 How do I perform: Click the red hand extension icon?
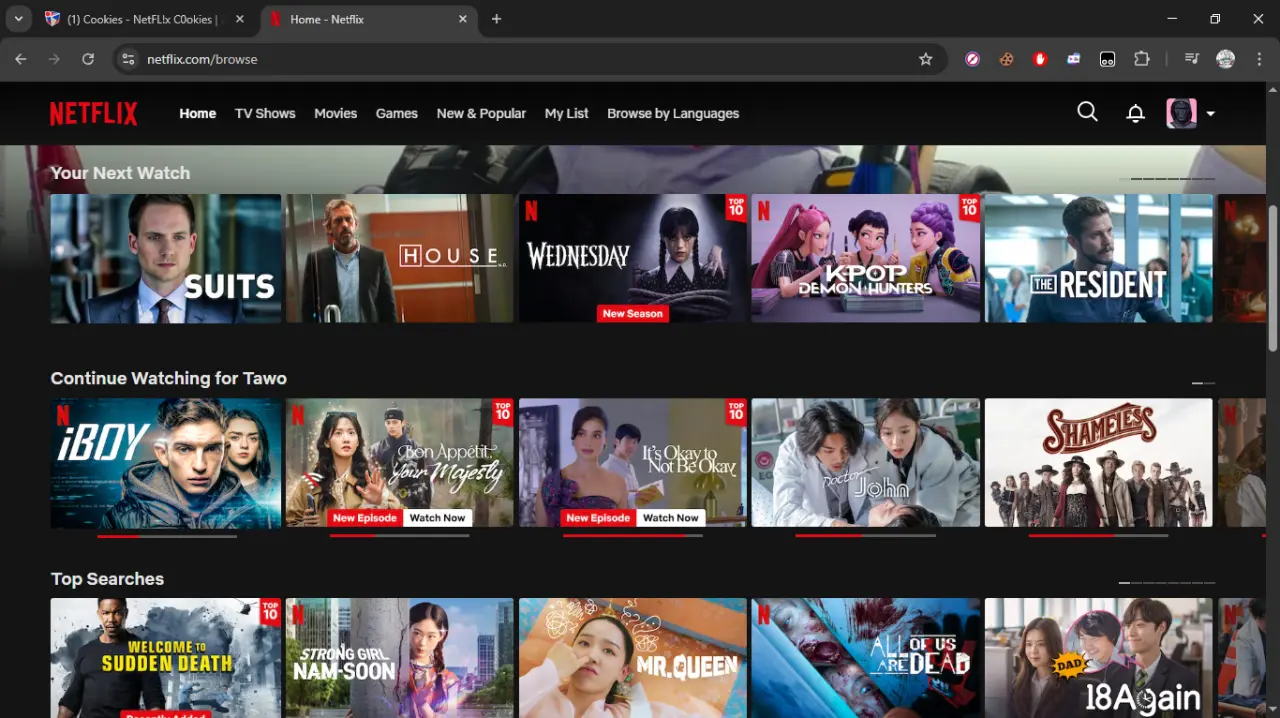coord(1040,59)
